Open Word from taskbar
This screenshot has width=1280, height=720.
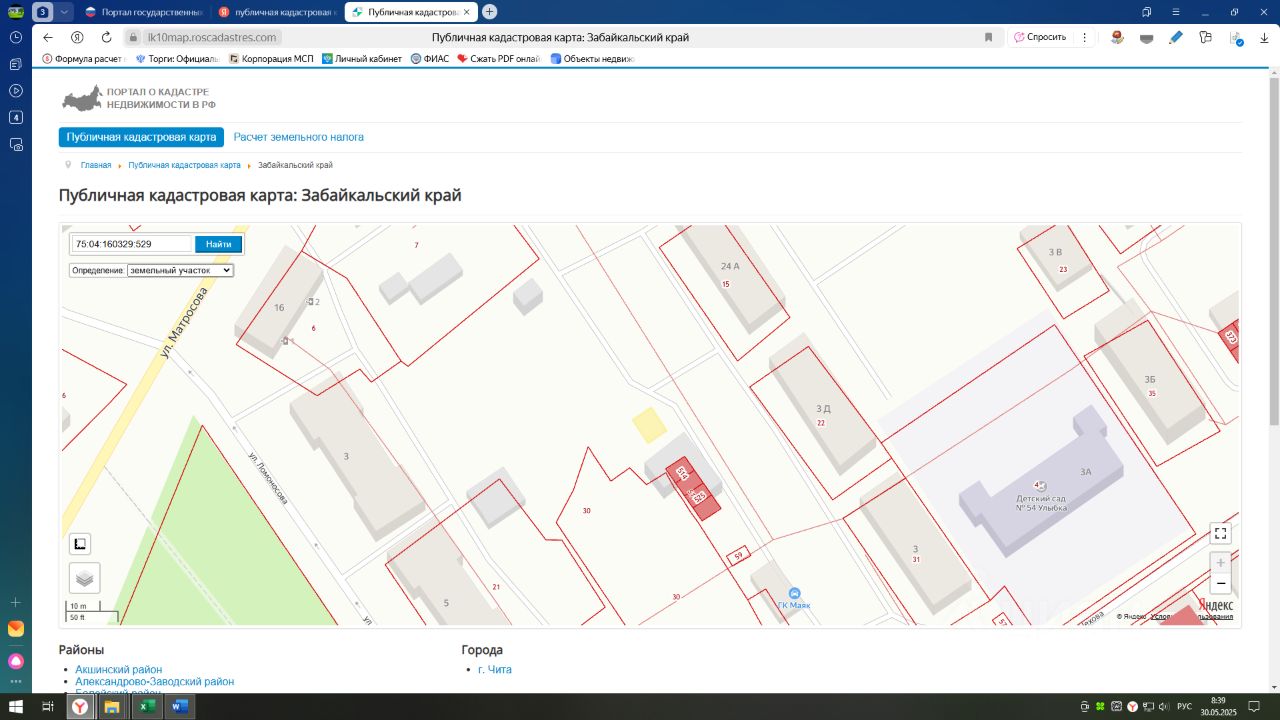click(x=180, y=707)
